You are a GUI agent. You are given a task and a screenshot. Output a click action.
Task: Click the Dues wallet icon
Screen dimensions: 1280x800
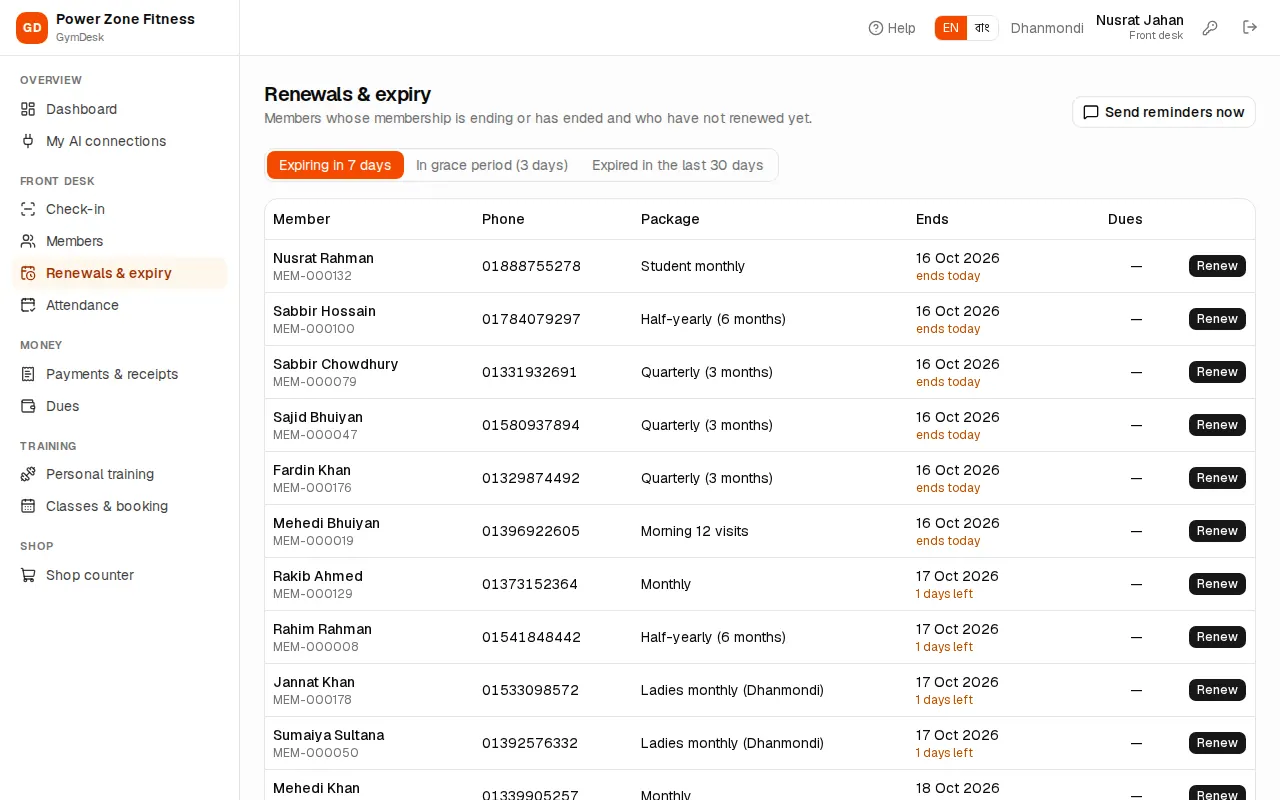pos(28,406)
